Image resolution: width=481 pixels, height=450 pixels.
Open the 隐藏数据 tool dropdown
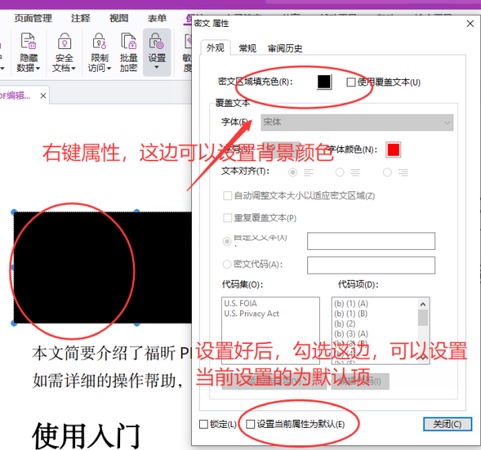(x=28, y=52)
